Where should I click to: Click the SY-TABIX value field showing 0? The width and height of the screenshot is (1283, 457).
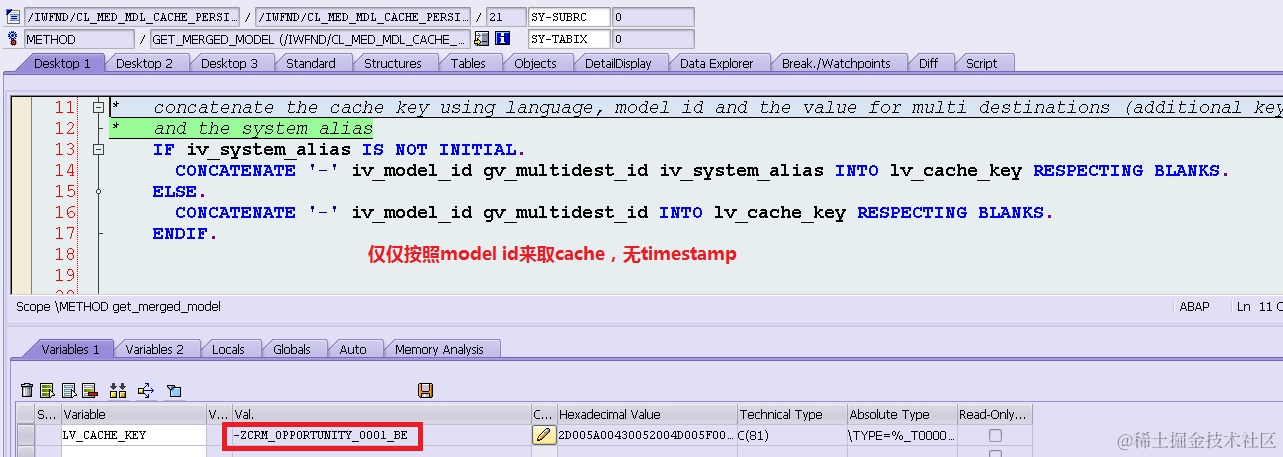[x=652, y=39]
